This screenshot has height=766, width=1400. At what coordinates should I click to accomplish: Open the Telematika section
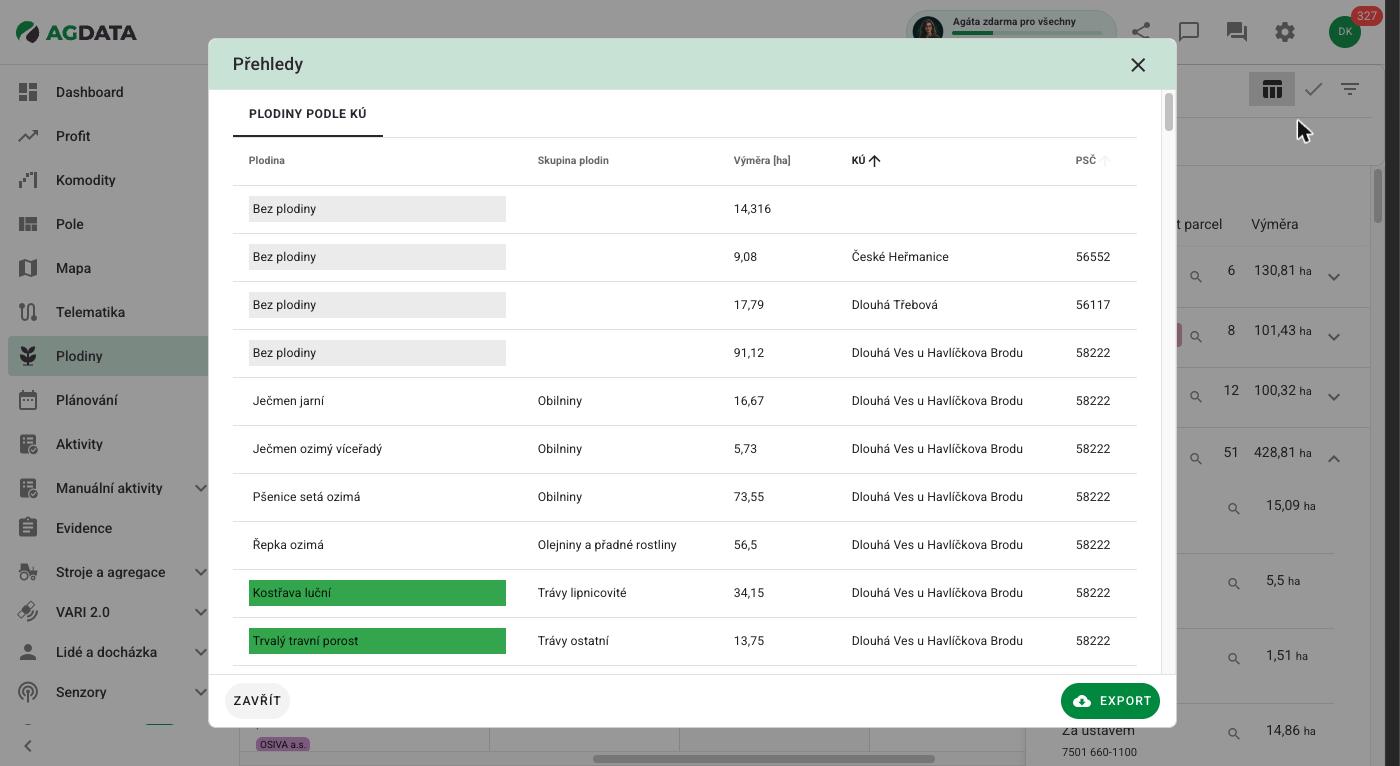point(90,312)
